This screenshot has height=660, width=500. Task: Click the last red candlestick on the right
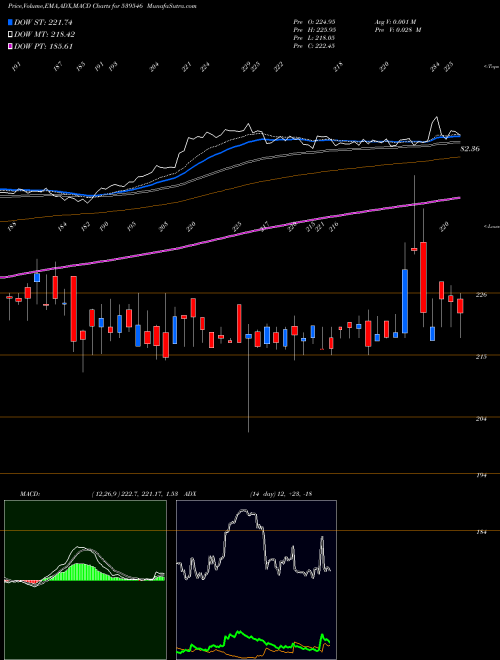point(460,306)
